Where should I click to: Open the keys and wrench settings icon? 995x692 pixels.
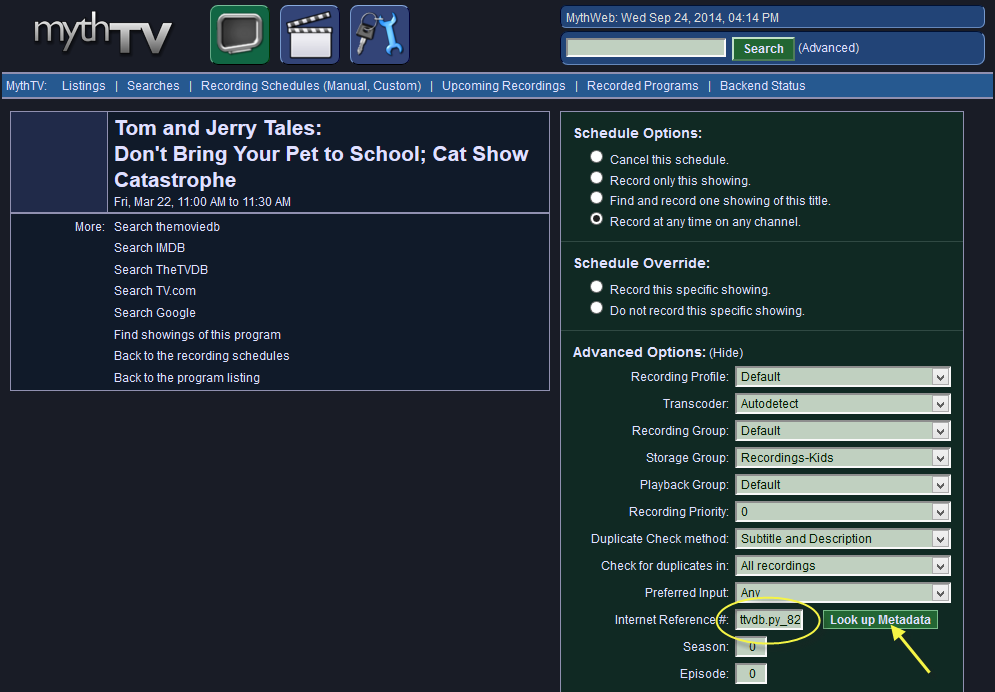379,35
